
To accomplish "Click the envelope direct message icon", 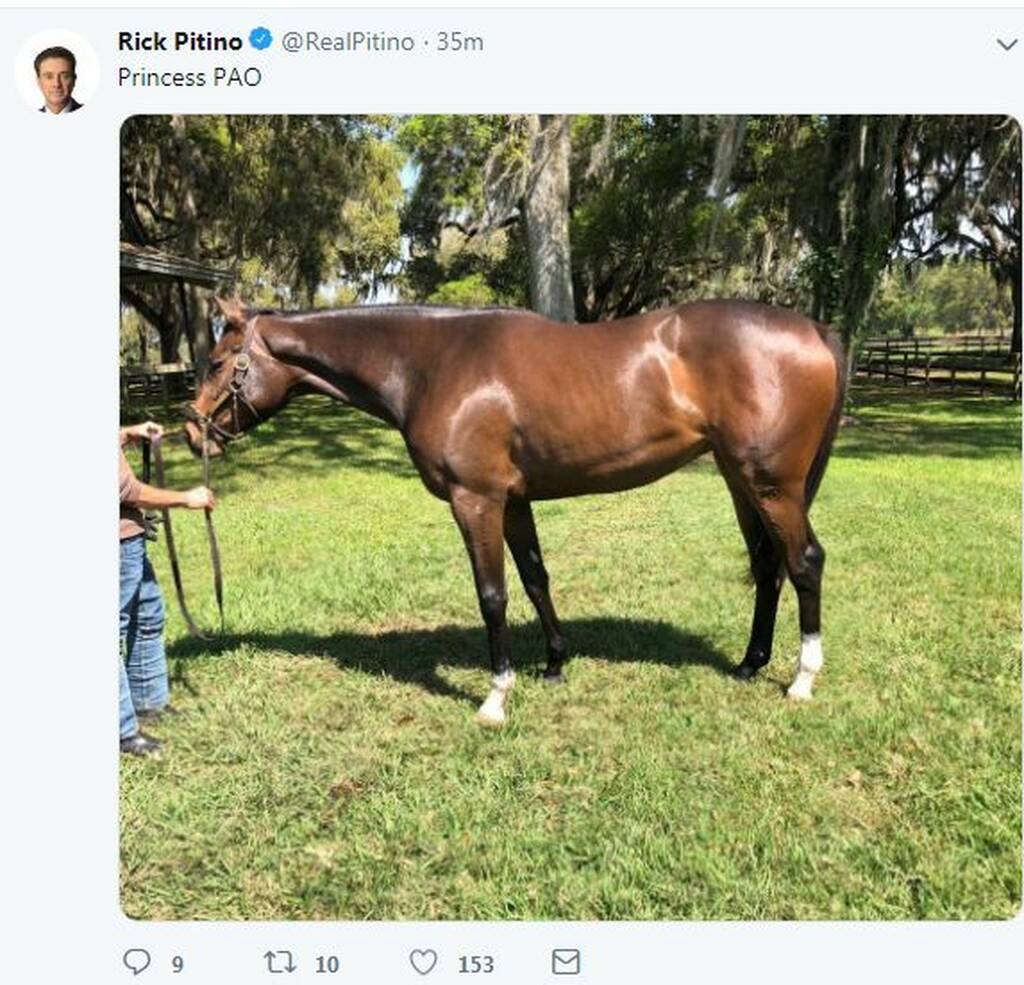I will 566,962.
